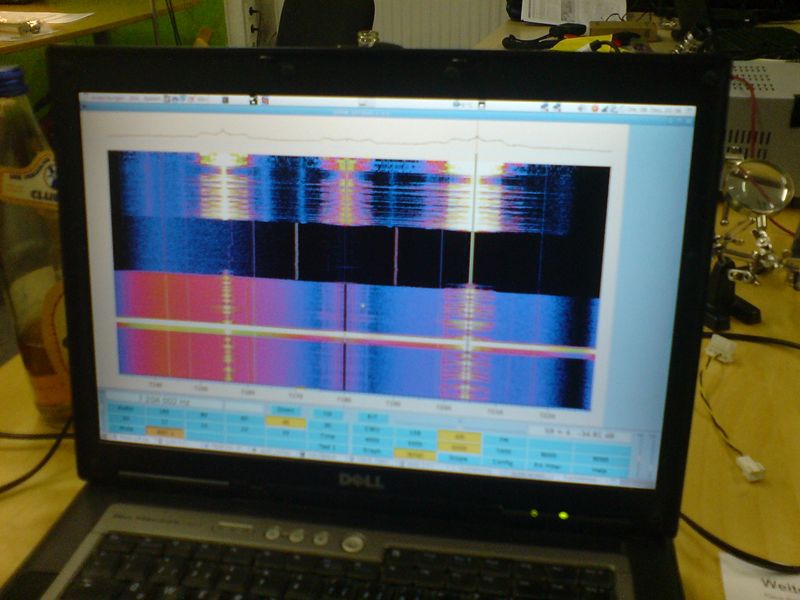800x600 pixels.
Task: Open the RX Filter screen
Action: 548,465
